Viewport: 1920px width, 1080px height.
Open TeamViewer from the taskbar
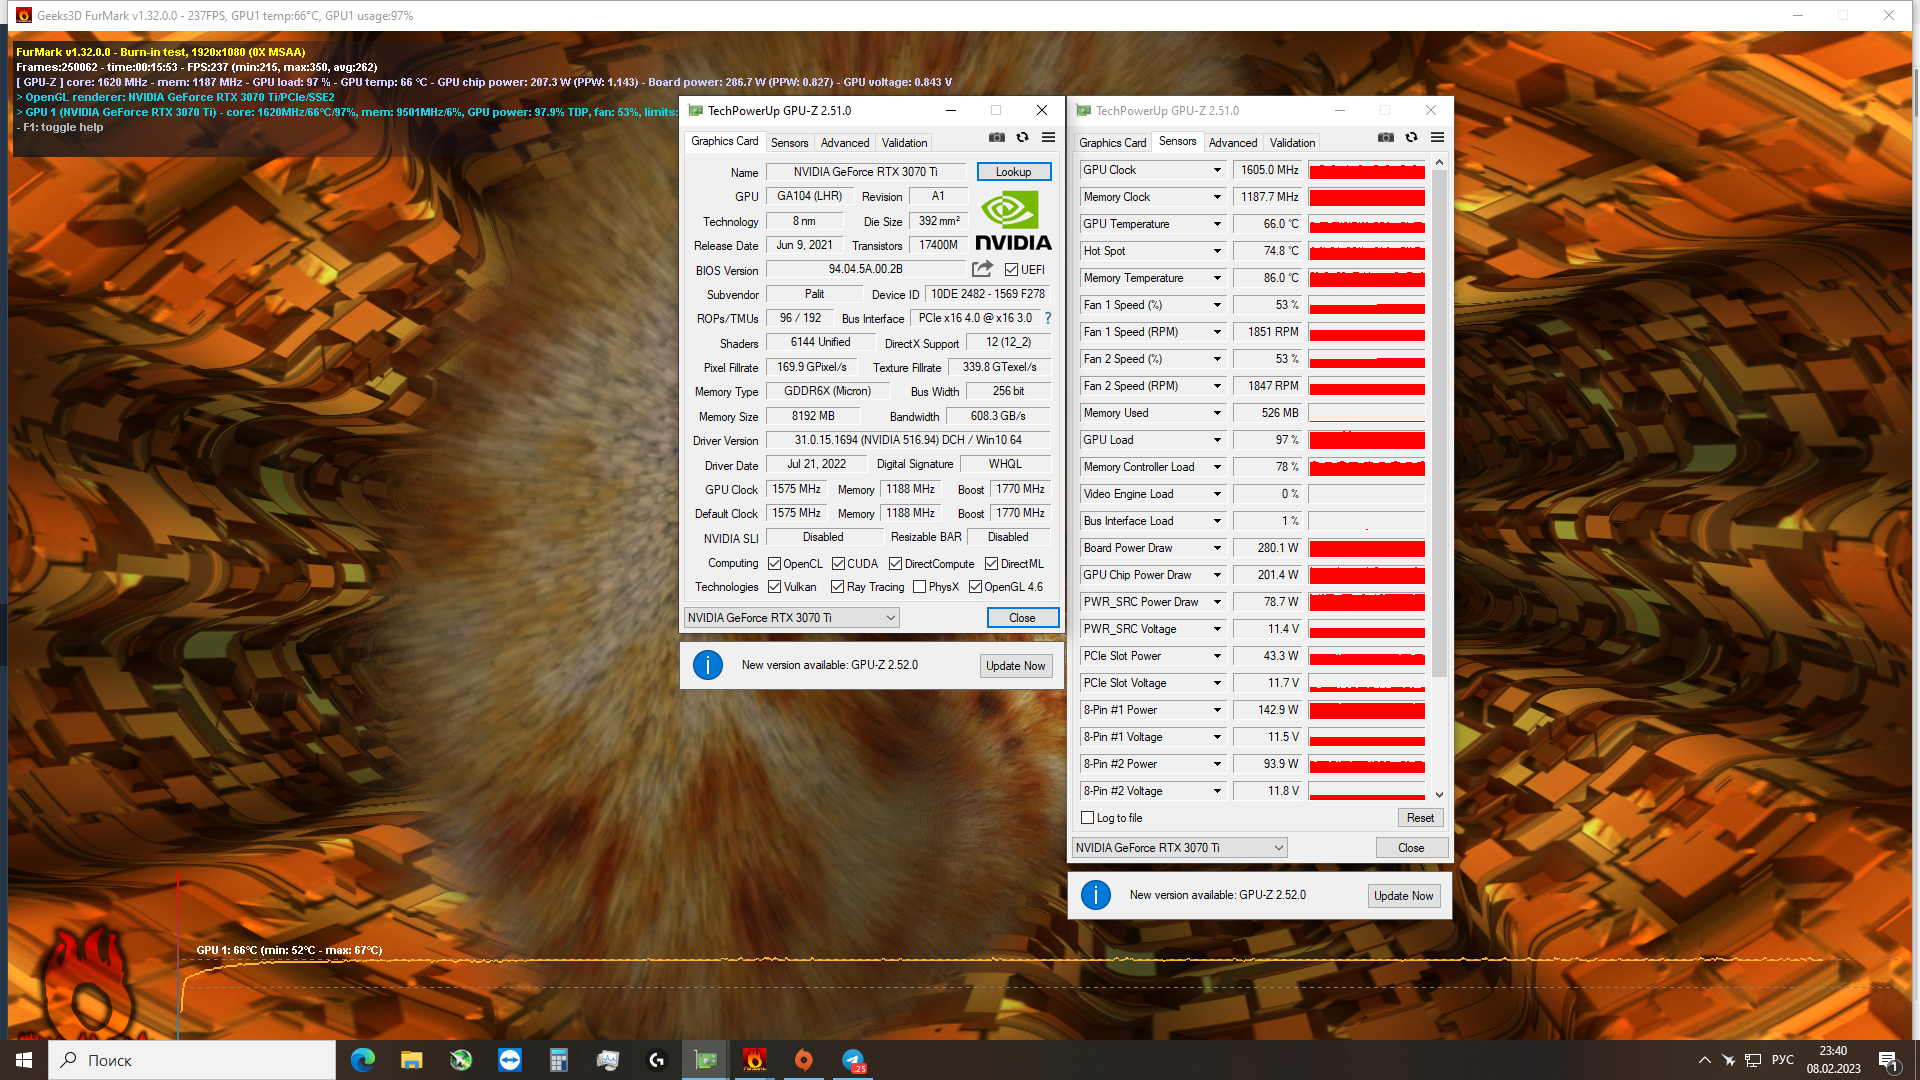510,1060
